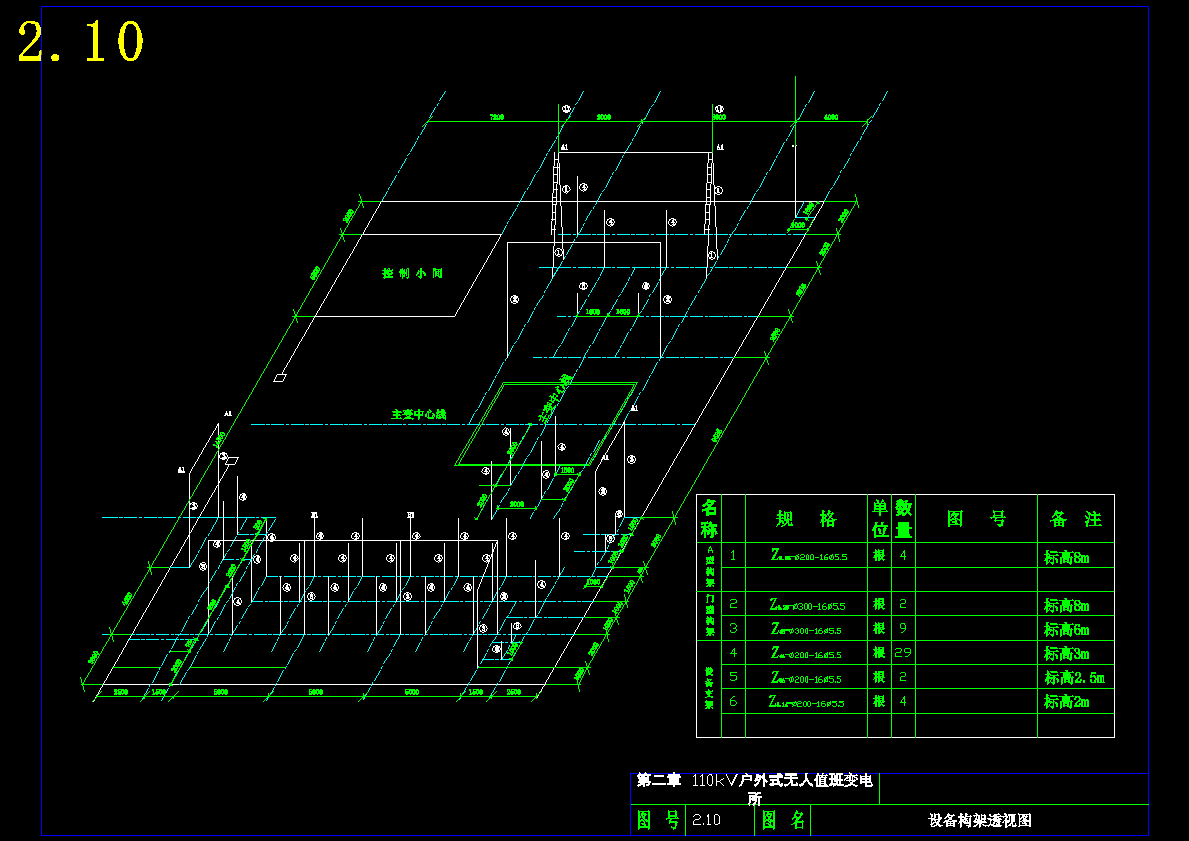Select the "标高2.5m" remark cell
The width and height of the screenshot is (1189, 841).
pos(1074,678)
